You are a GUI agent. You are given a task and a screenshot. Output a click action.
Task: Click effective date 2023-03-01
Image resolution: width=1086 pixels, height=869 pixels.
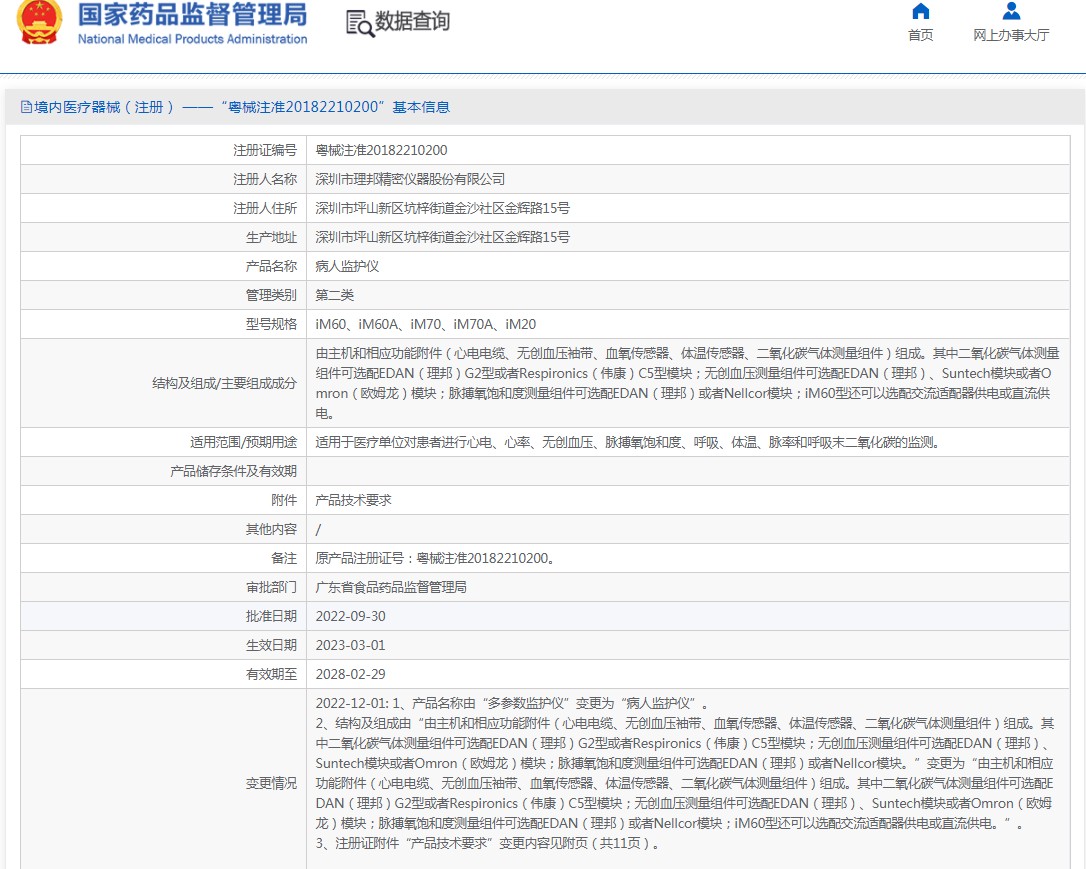[350, 646]
